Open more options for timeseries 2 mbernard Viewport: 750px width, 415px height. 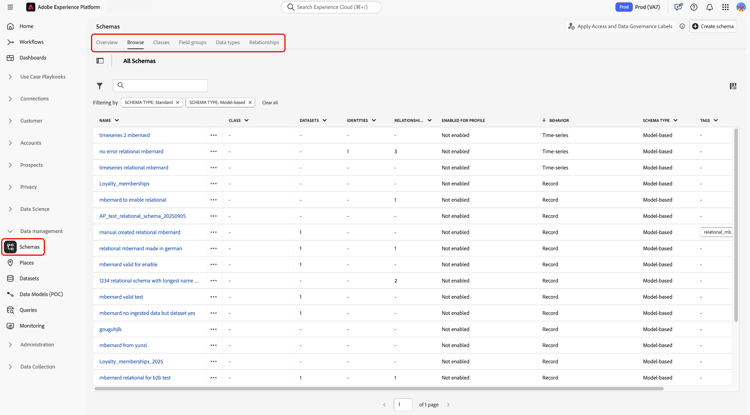click(213, 135)
